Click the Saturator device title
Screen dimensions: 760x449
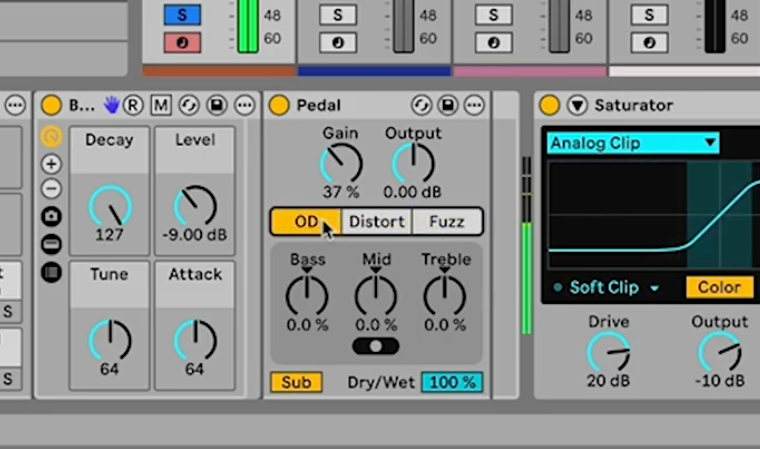pos(633,105)
